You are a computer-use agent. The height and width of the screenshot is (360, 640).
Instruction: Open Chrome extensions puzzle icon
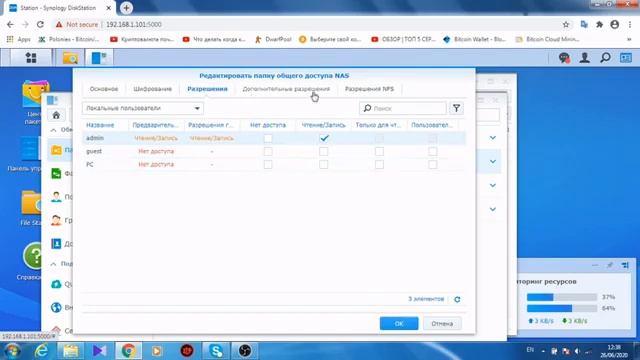click(x=600, y=24)
